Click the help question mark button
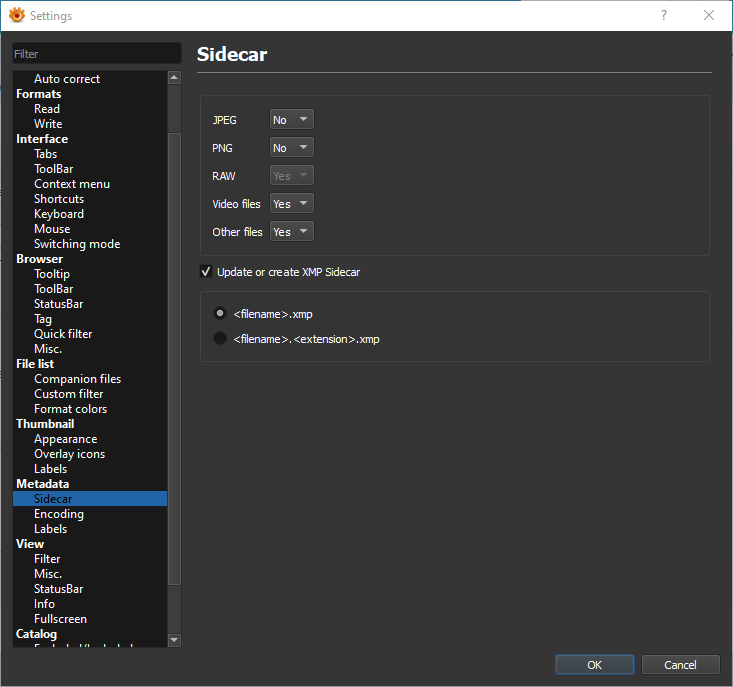This screenshot has height=687, width=733. [663, 15]
